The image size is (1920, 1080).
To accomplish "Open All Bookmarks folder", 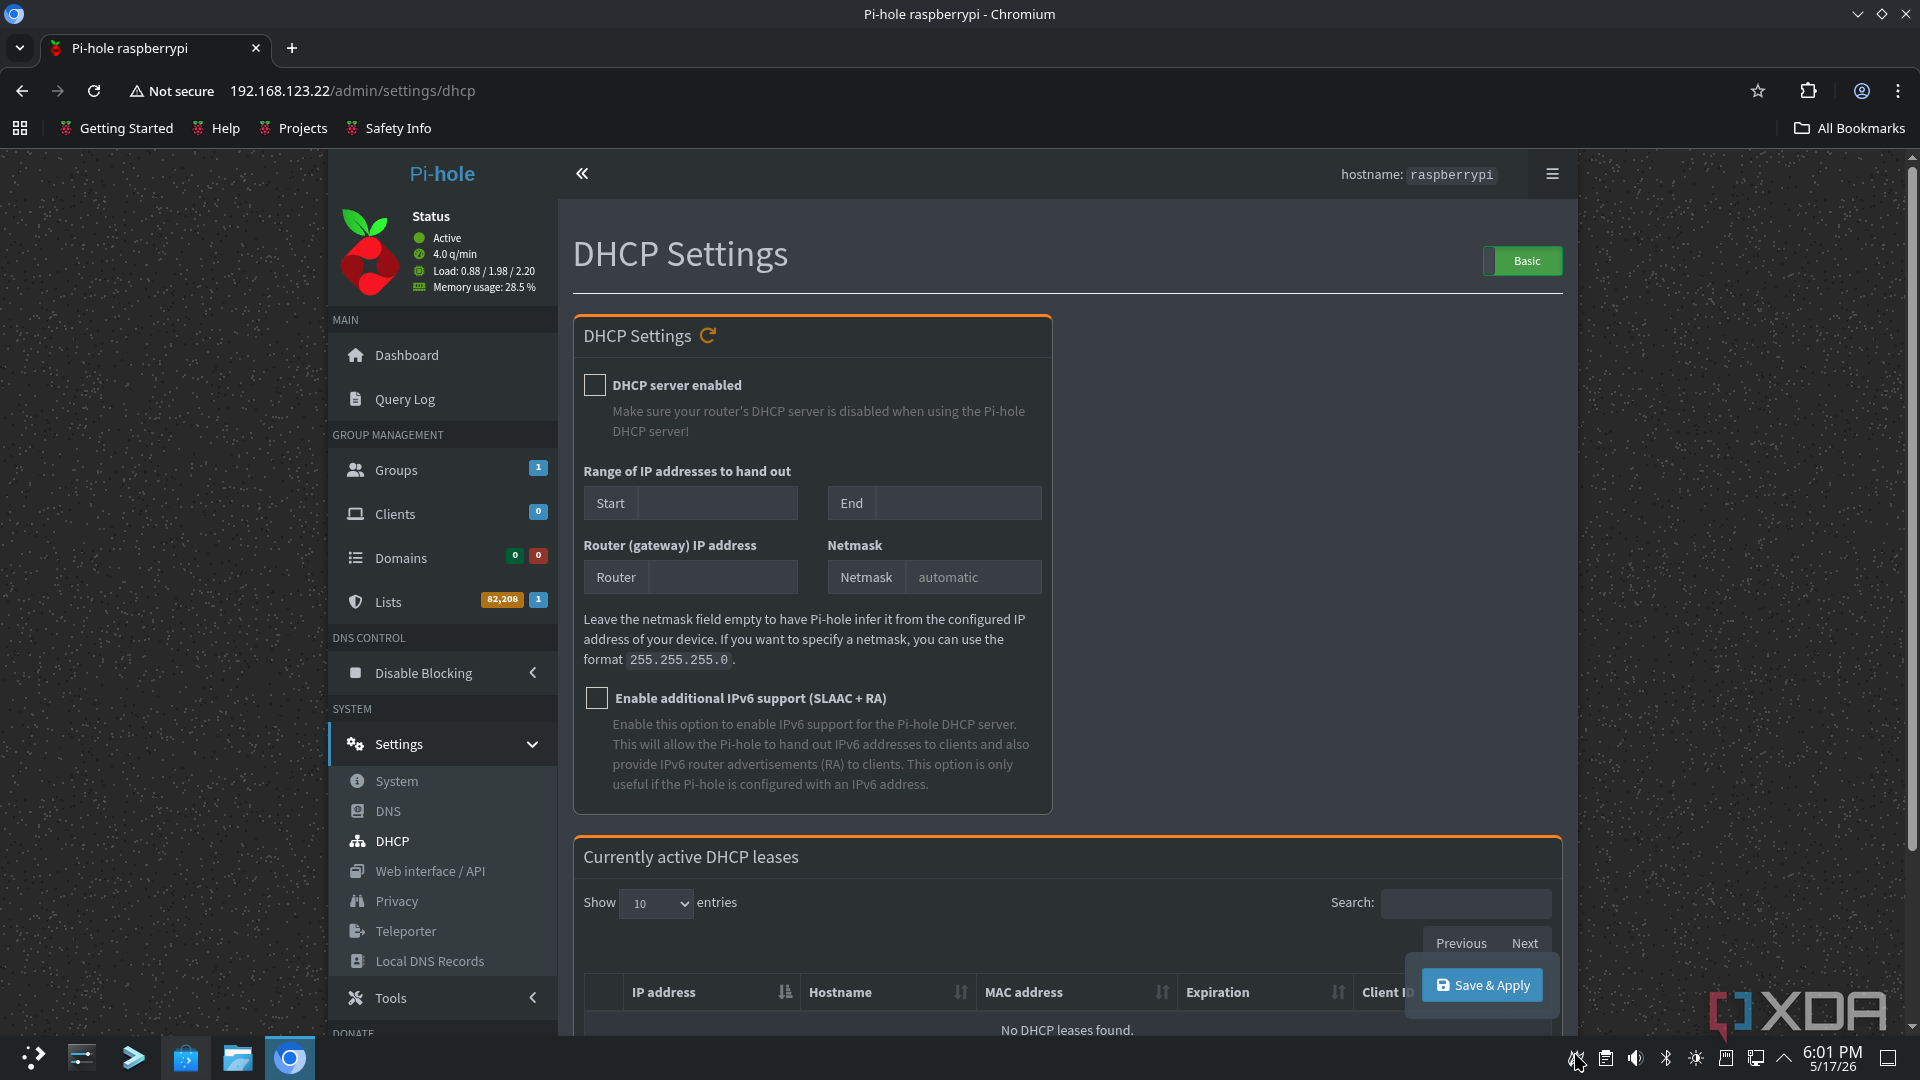I will 1849,128.
